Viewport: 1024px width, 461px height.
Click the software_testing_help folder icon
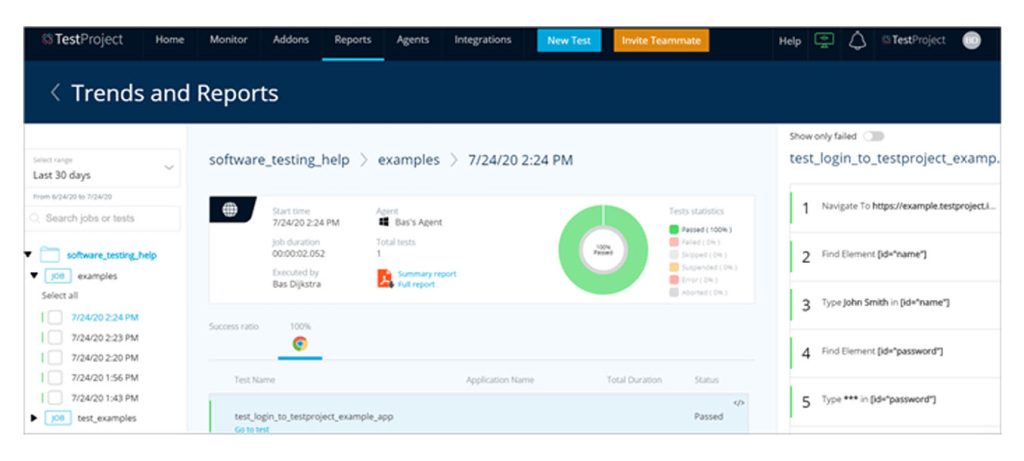pyautogui.click(x=50, y=255)
